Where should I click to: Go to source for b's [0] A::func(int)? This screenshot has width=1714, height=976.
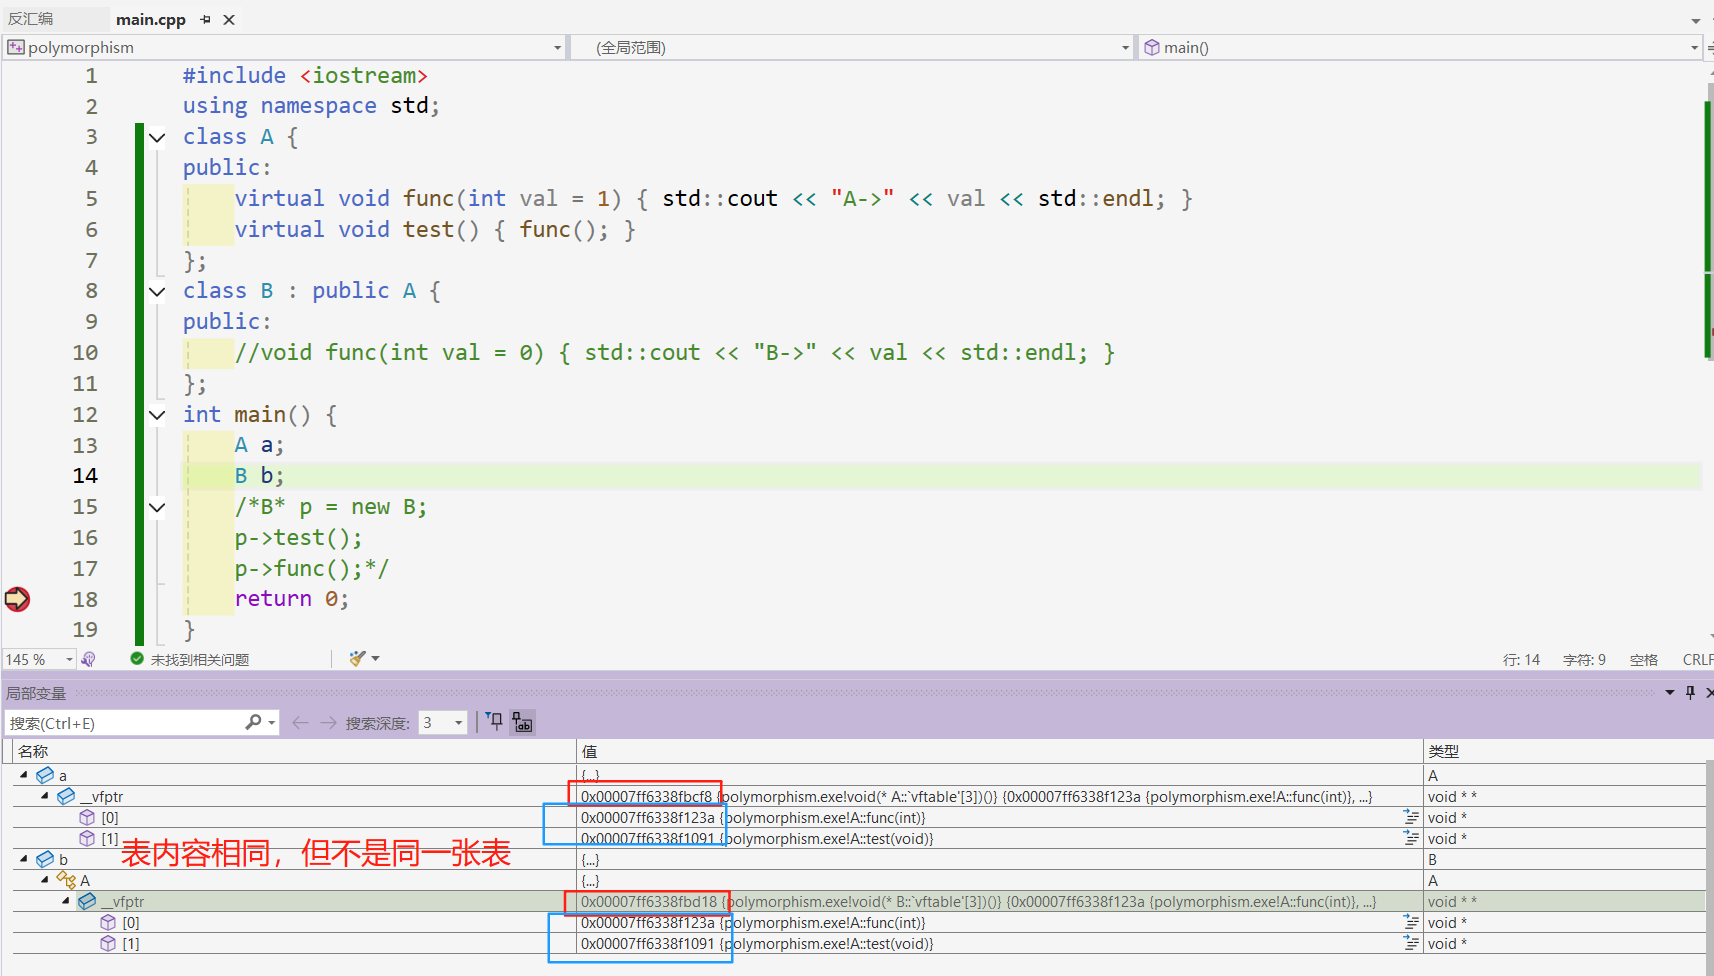click(1411, 922)
